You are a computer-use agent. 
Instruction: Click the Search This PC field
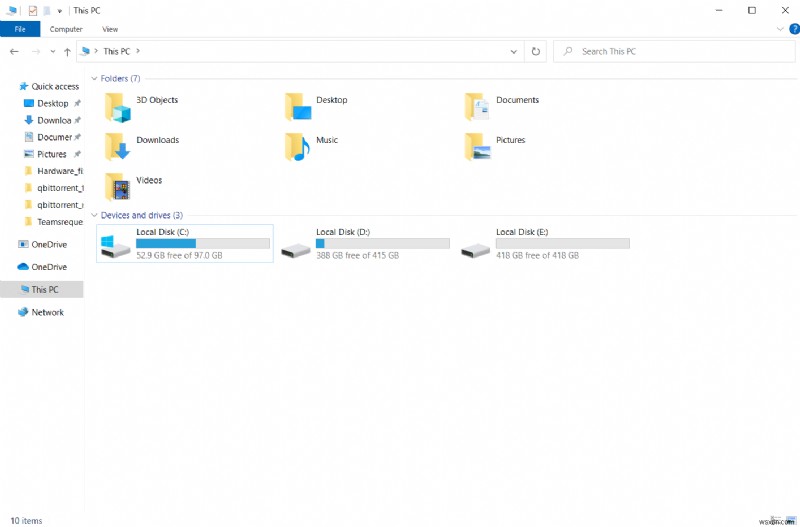(x=674, y=51)
